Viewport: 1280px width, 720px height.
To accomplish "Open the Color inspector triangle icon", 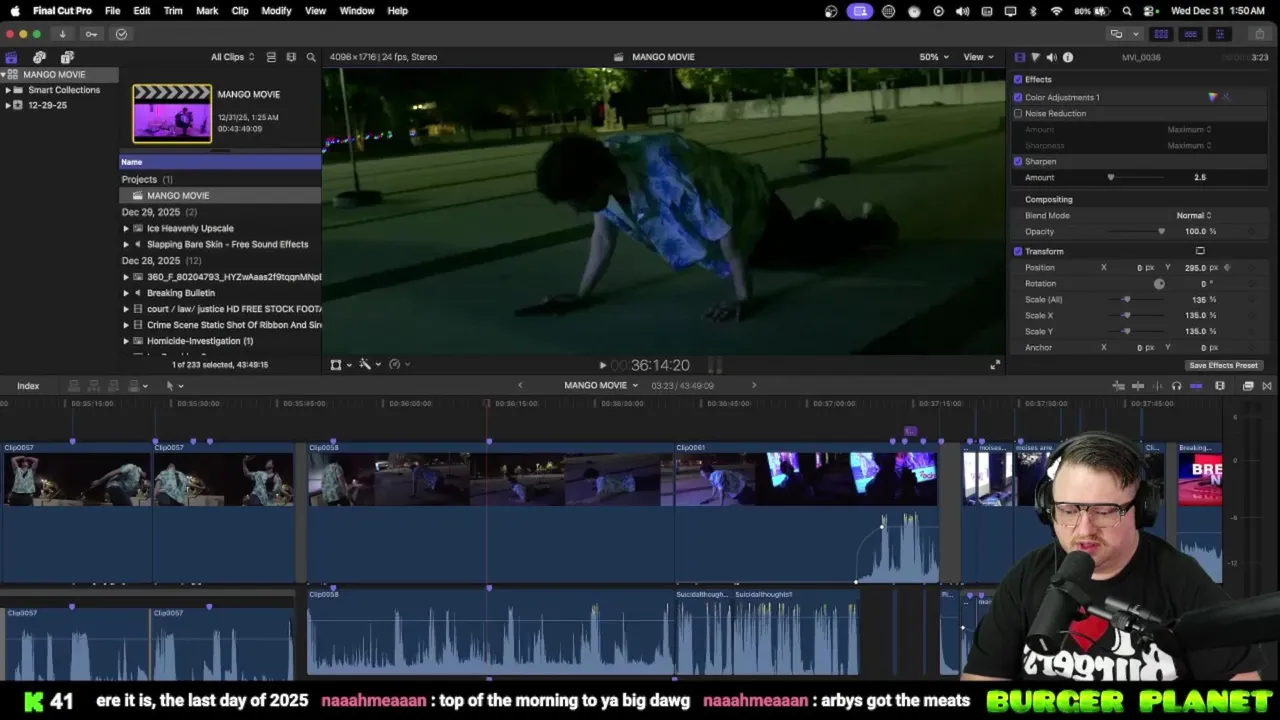I will coord(1035,57).
